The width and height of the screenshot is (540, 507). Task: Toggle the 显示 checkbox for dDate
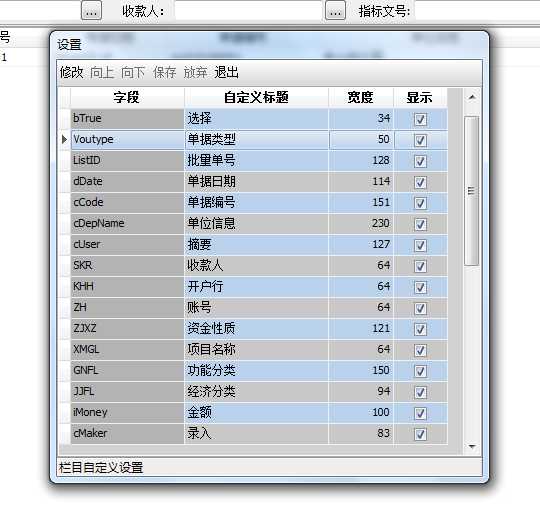tap(420, 182)
